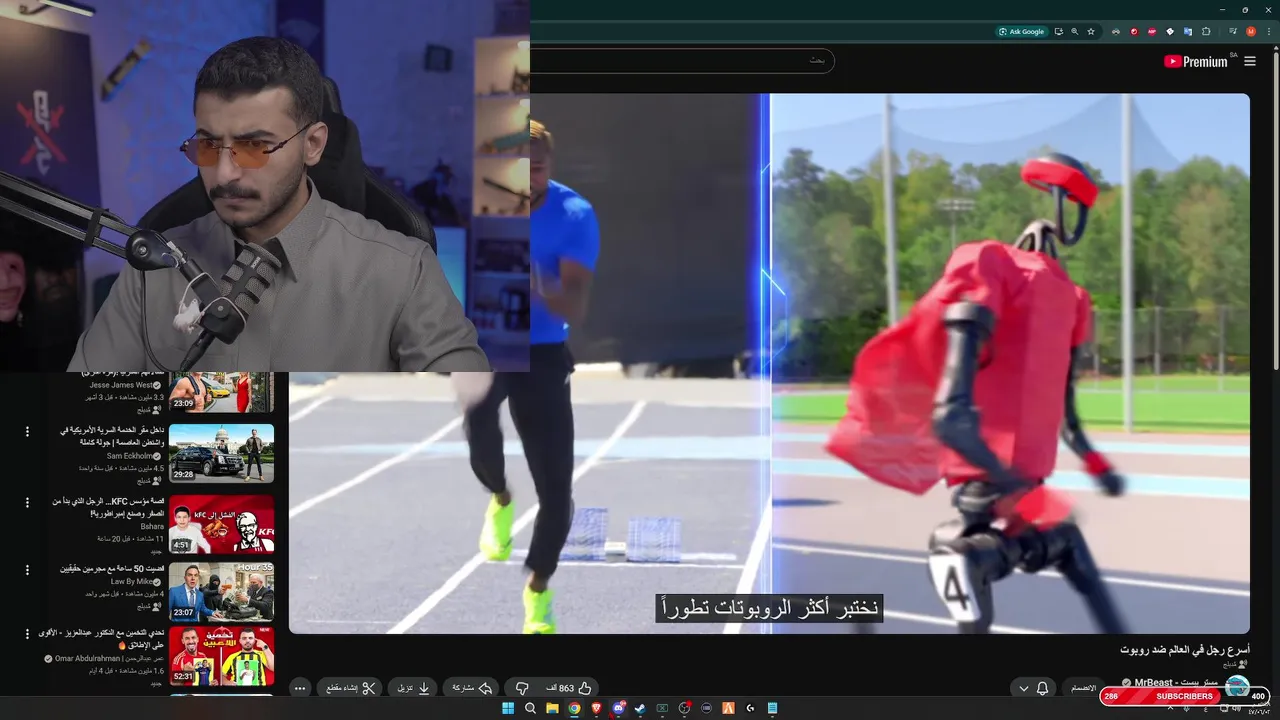Click the Share (مشاركة) button
This screenshot has height=720, width=1280.
tap(472, 688)
